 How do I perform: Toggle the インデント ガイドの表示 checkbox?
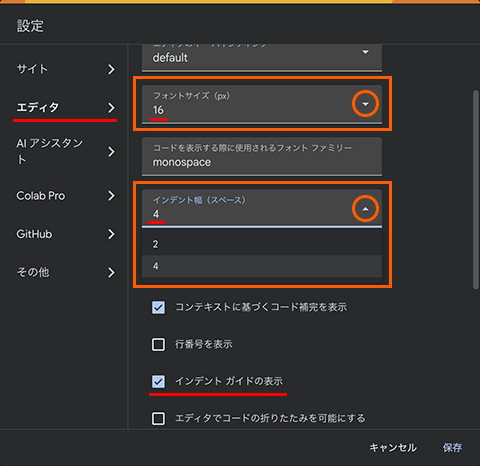[x=158, y=381]
